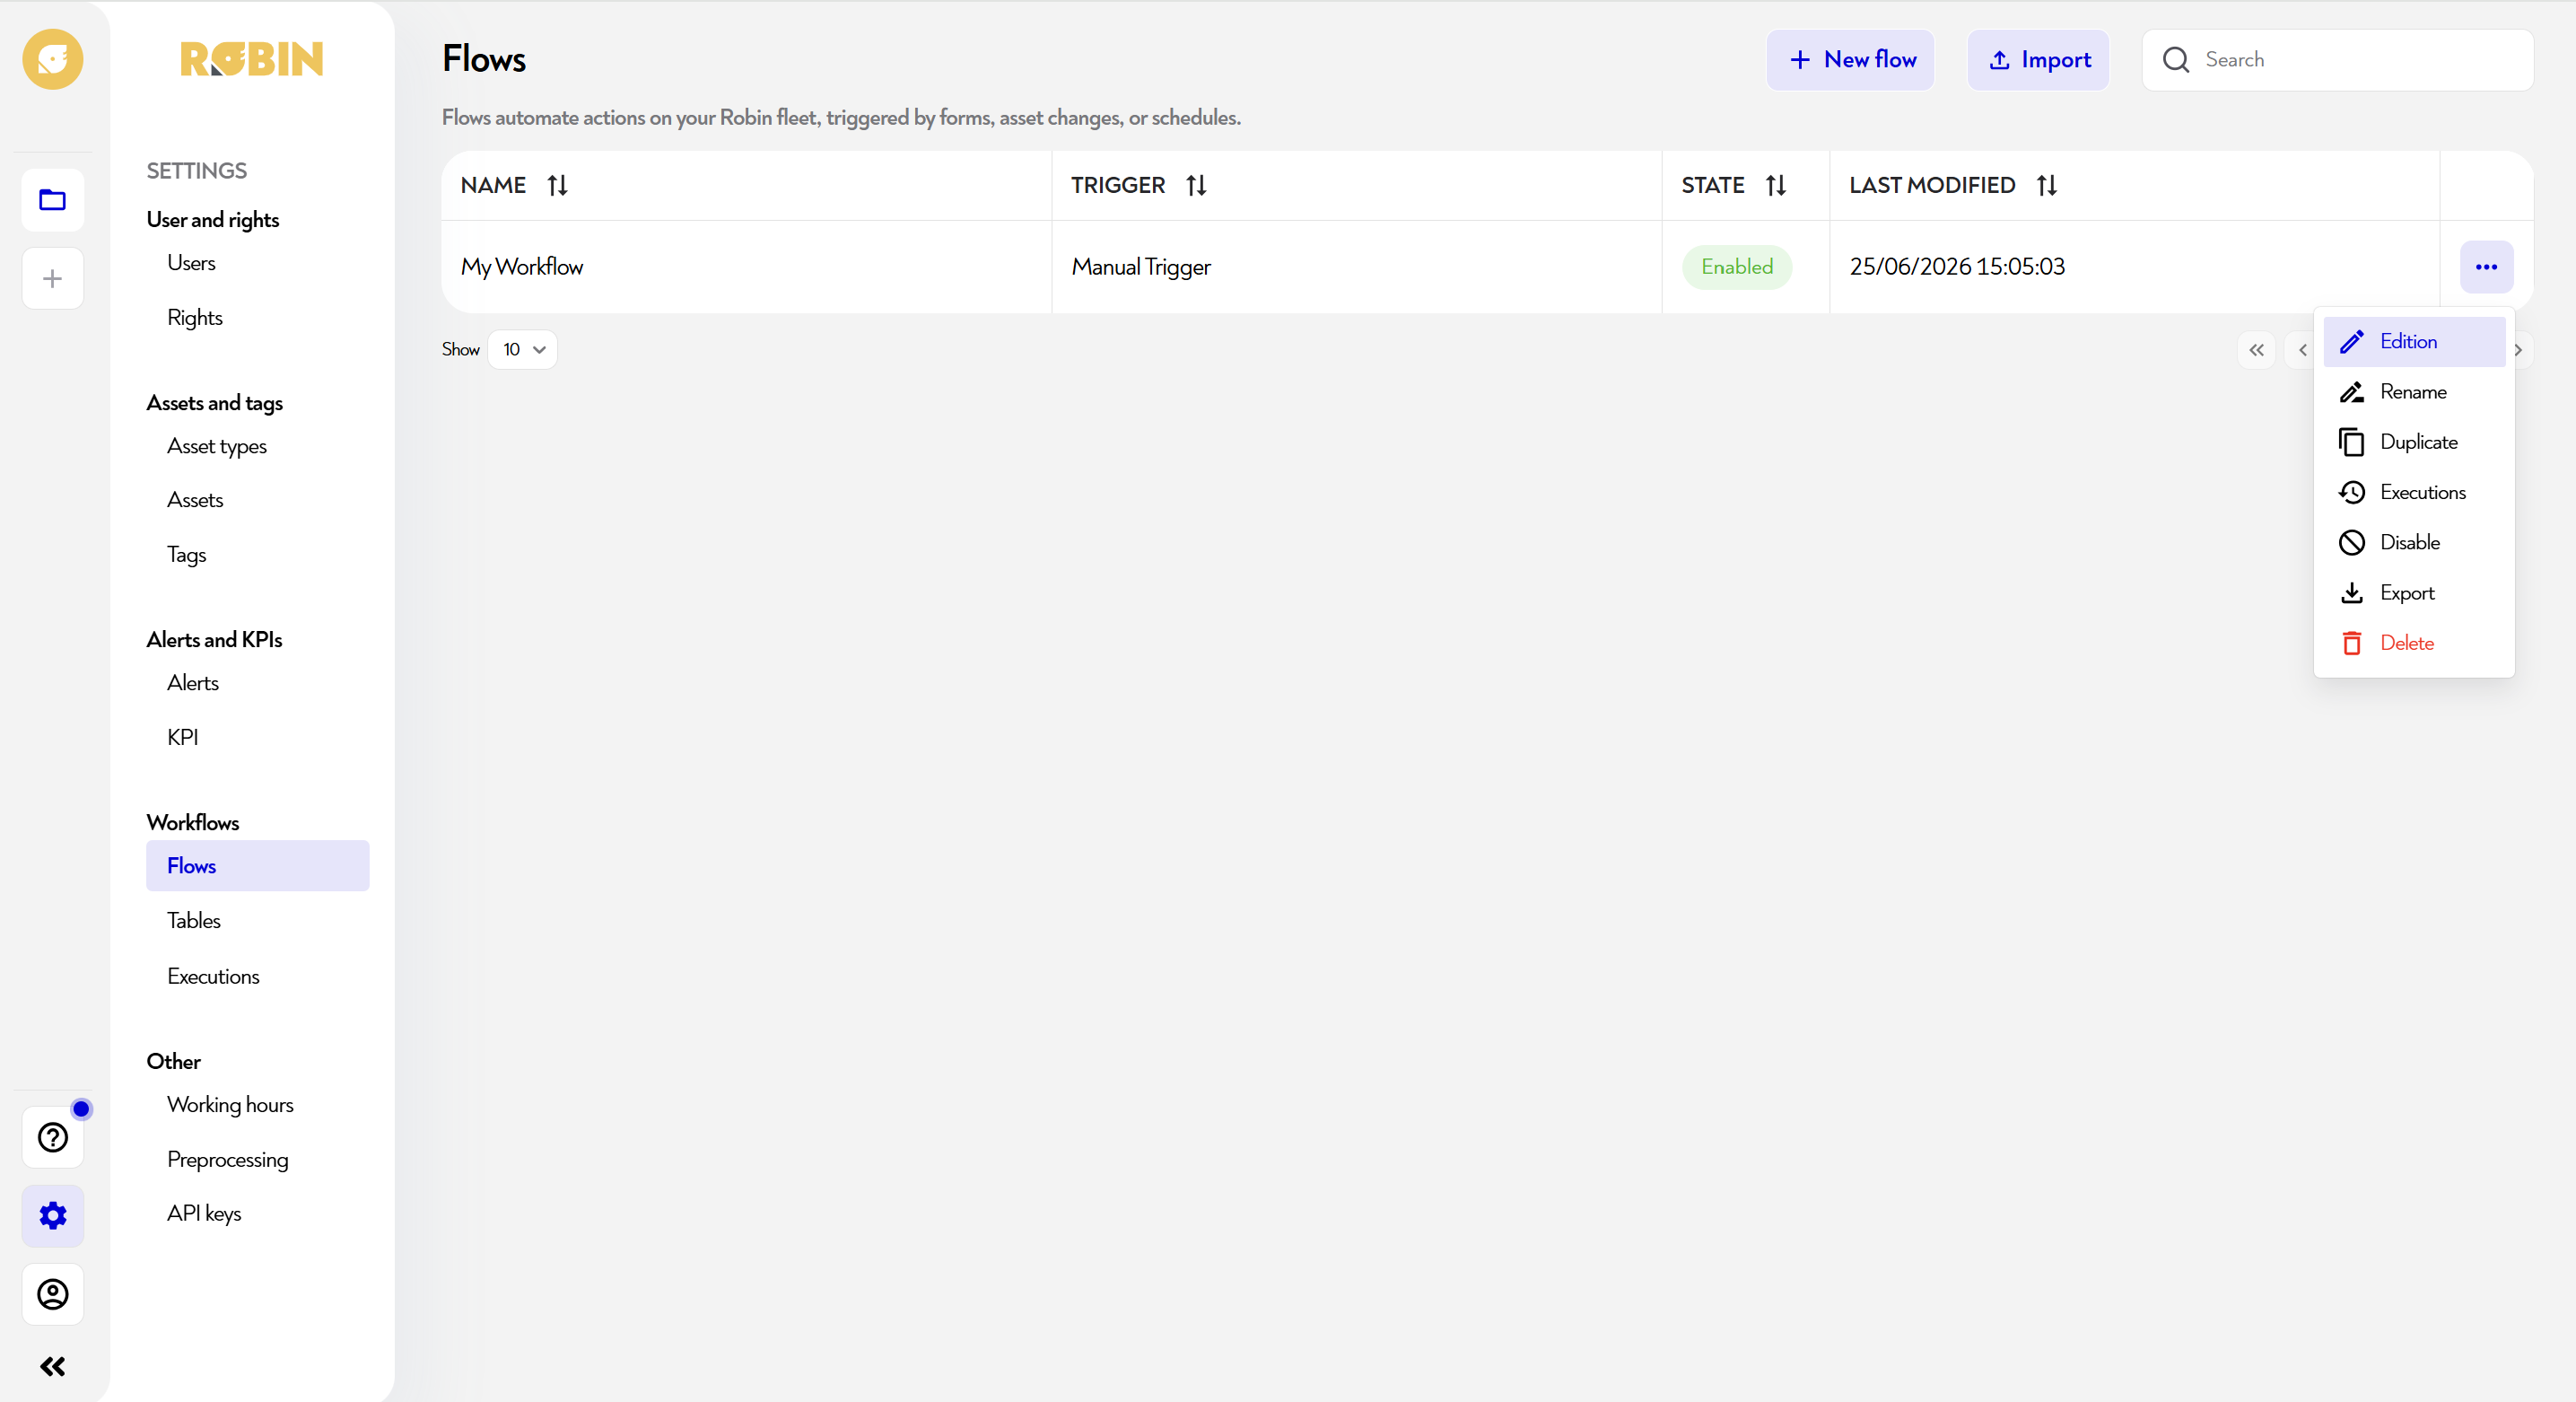Focus the Search input field
Viewport: 2576px width, 1402px height.
[x=2337, y=60]
